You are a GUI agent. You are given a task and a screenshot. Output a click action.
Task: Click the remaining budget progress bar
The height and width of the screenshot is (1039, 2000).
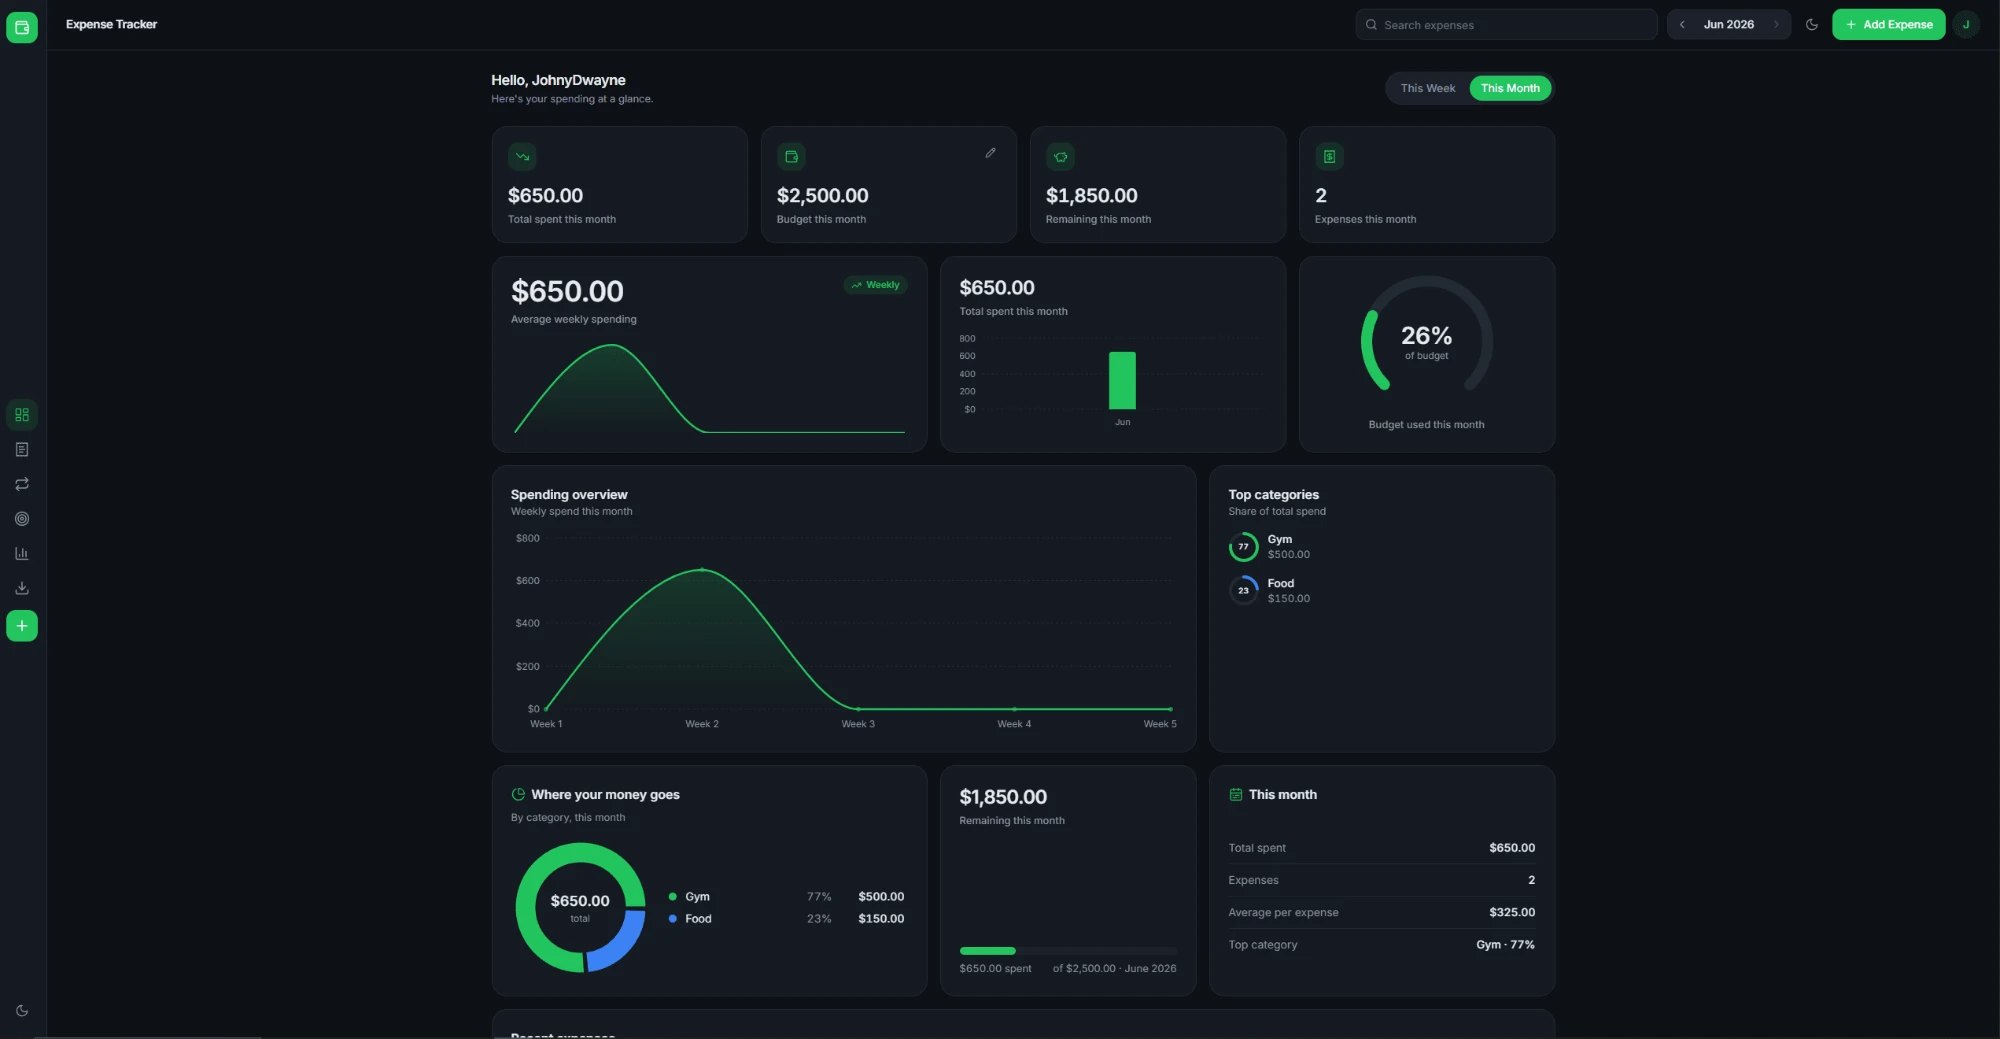[x=1068, y=951]
